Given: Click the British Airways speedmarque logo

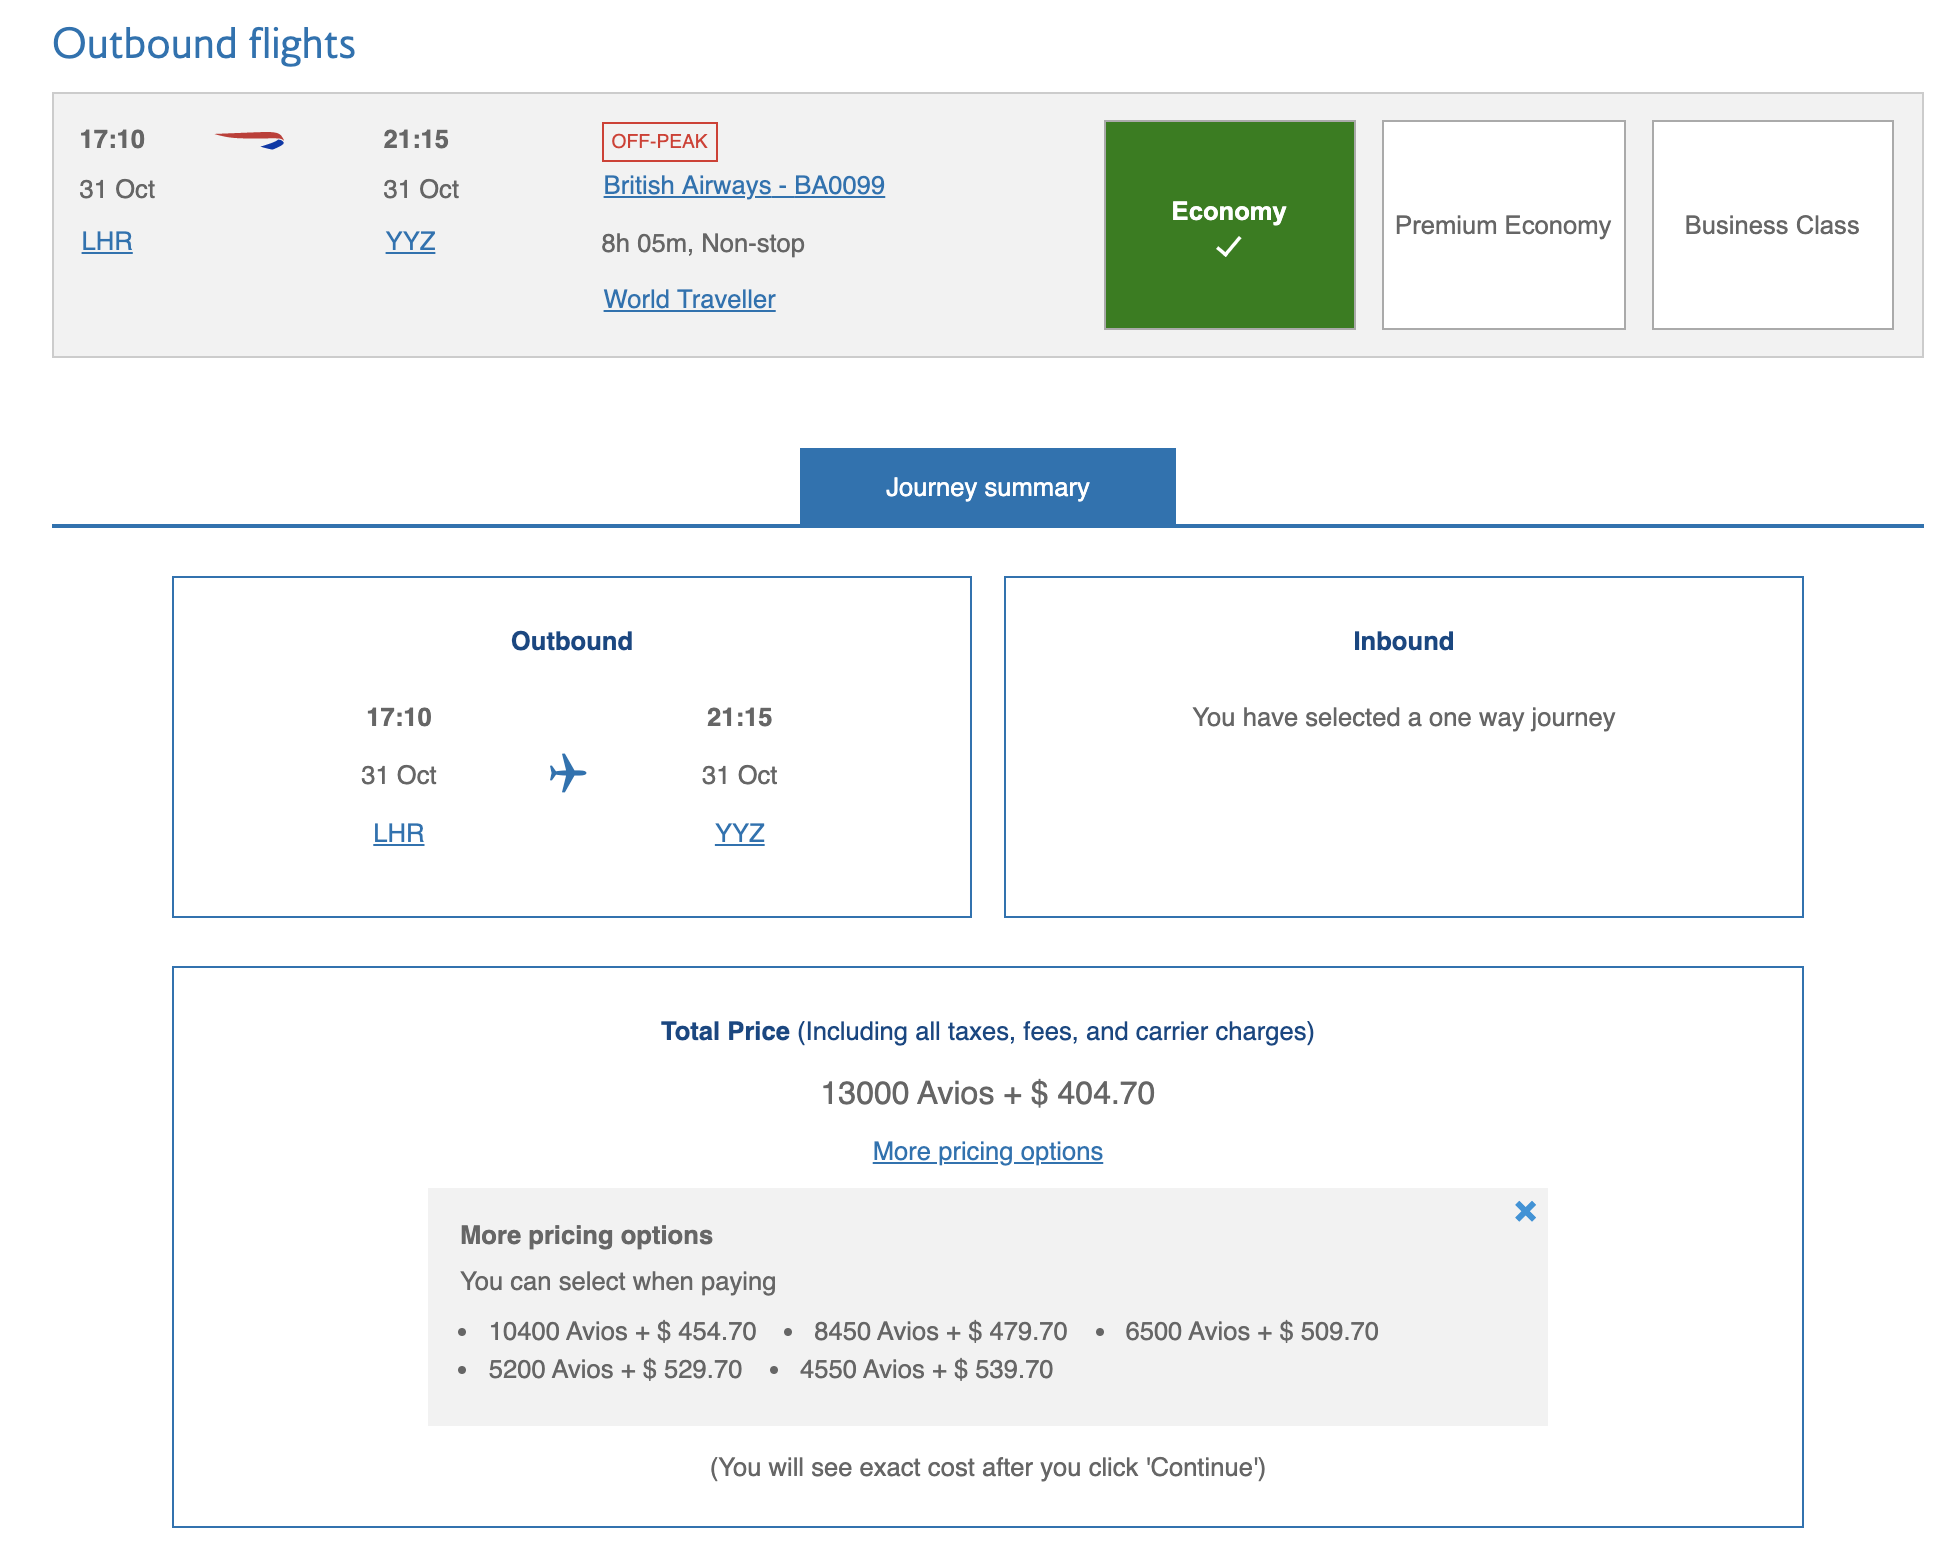Looking at the screenshot, I should [250, 140].
